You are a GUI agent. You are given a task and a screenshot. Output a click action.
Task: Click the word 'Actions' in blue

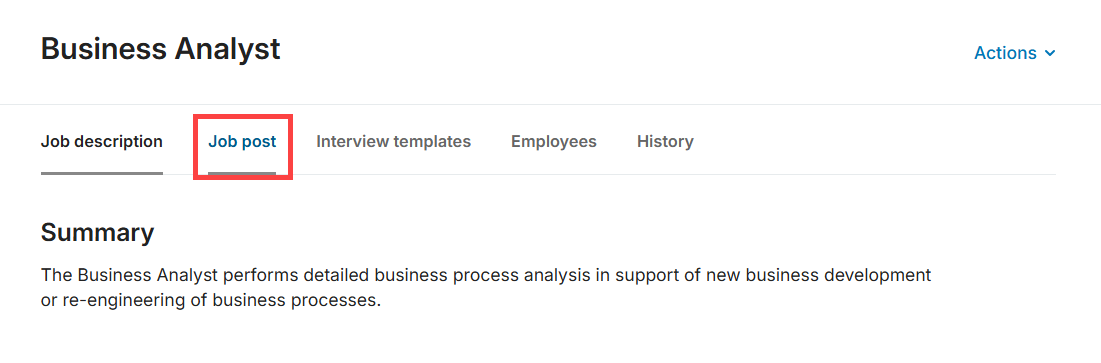pos(1006,53)
